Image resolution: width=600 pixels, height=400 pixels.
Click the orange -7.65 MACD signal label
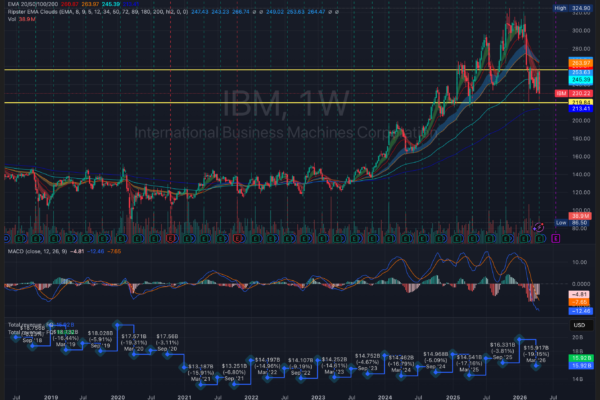coord(581,302)
